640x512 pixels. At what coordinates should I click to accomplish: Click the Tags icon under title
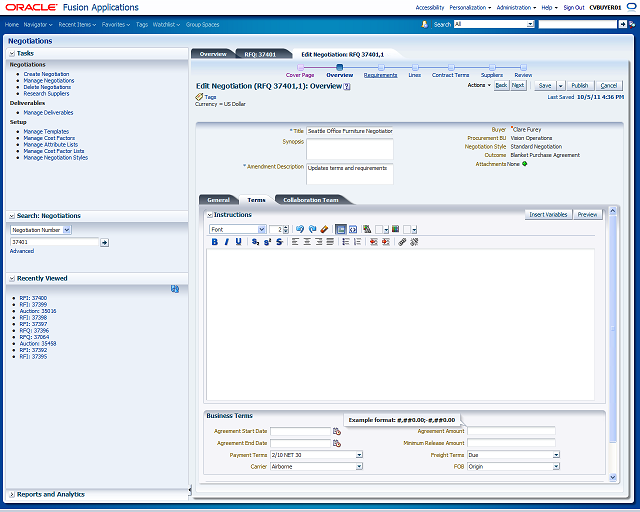(x=199, y=97)
